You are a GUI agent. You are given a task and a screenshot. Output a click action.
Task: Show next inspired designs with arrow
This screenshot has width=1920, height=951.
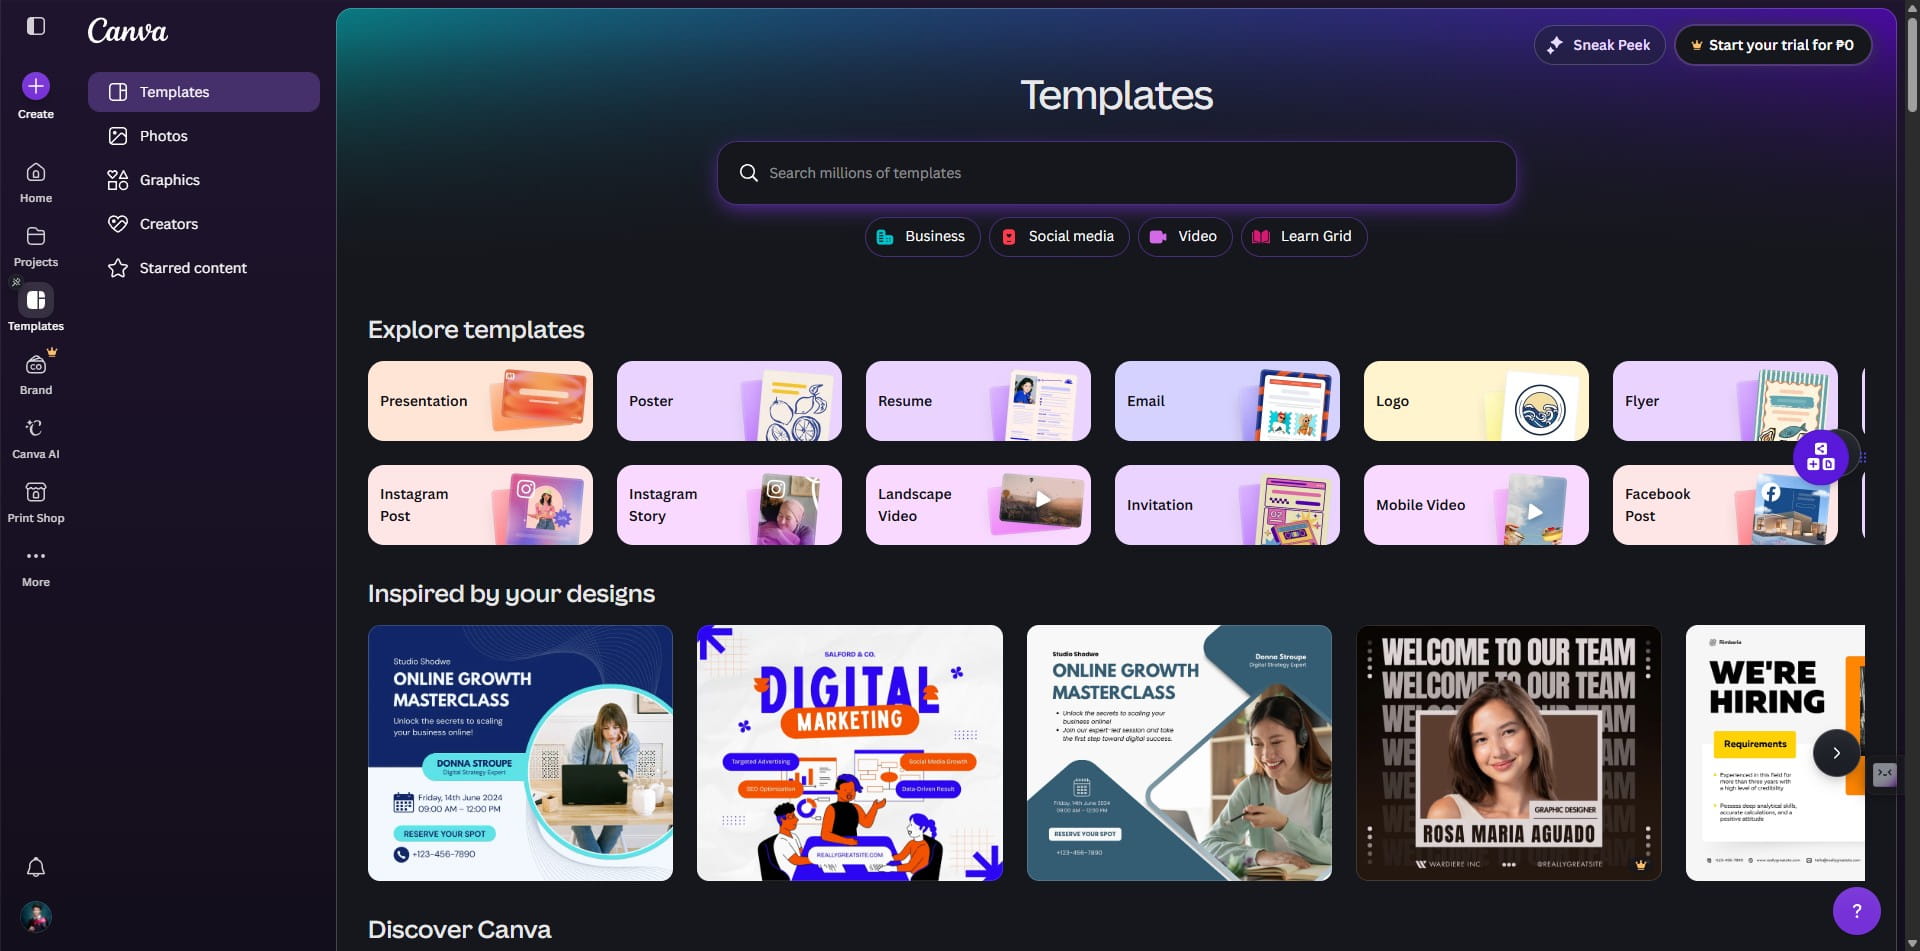(x=1836, y=753)
